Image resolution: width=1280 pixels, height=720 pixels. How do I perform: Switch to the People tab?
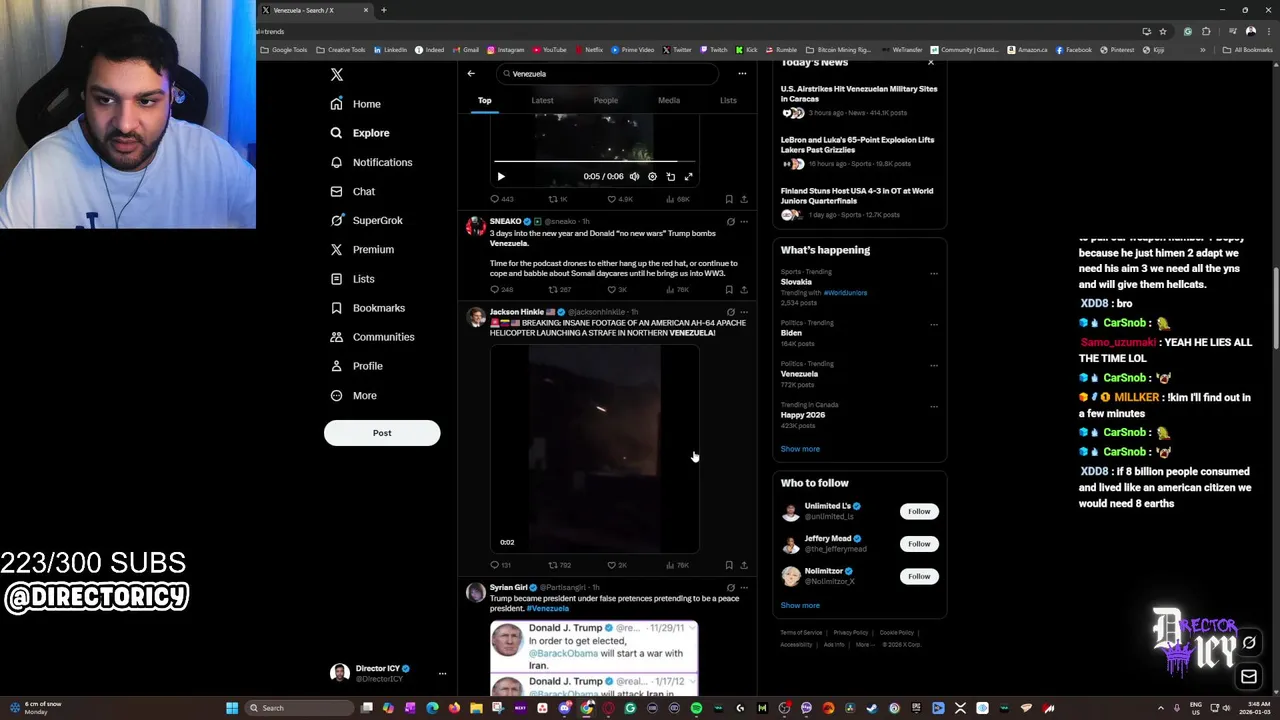click(x=605, y=100)
